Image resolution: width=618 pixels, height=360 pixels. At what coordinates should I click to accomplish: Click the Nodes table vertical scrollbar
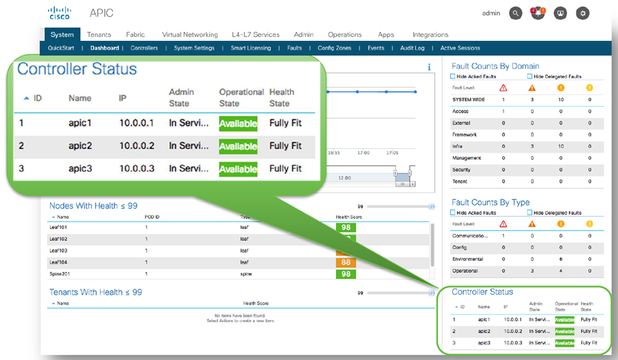coord(432,244)
